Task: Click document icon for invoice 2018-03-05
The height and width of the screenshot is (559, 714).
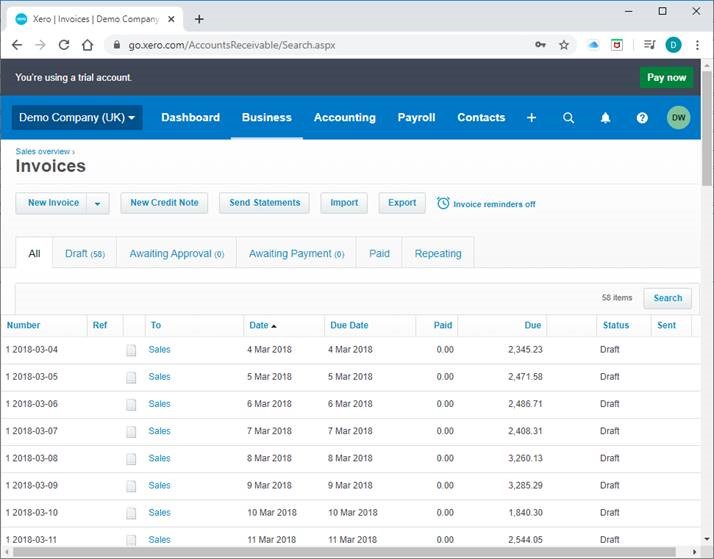Action: [x=131, y=377]
